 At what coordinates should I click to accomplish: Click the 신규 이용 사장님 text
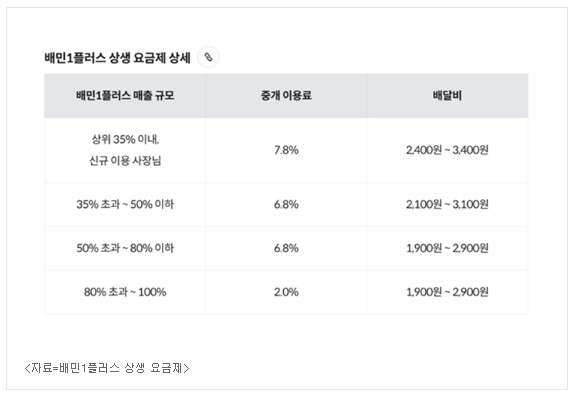[125, 161]
